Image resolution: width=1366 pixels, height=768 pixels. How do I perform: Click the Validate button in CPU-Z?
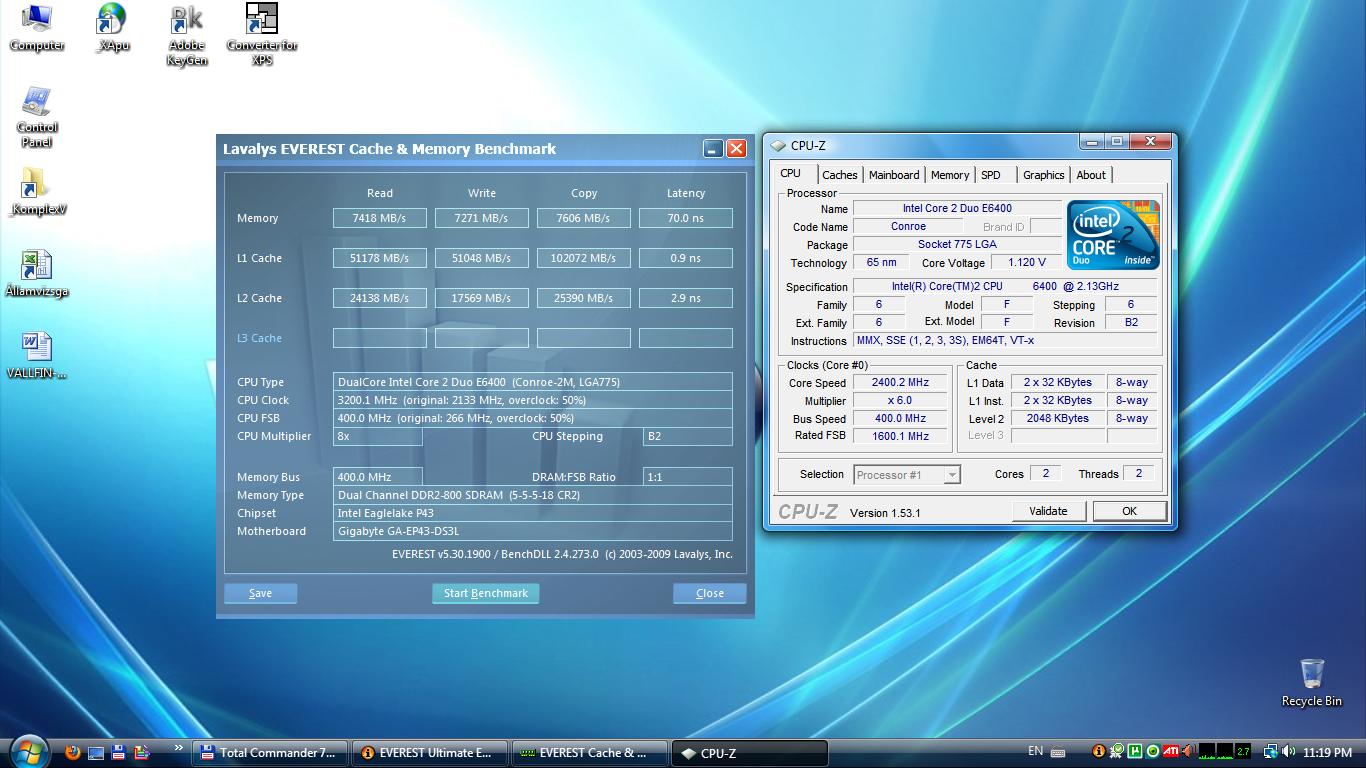coord(1048,511)
